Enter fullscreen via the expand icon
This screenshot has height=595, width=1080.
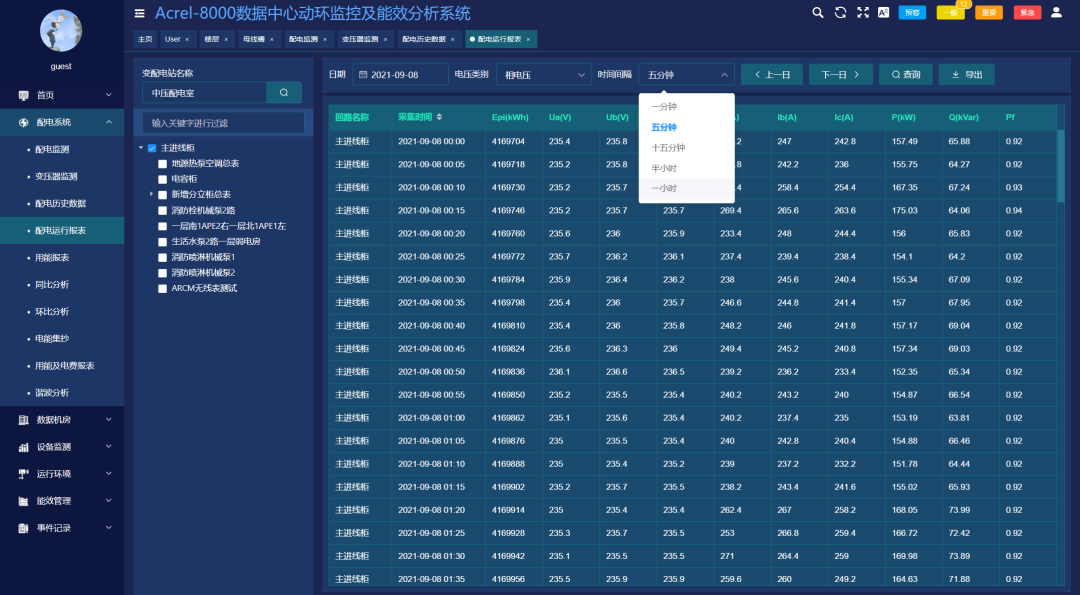coord(862,13)
